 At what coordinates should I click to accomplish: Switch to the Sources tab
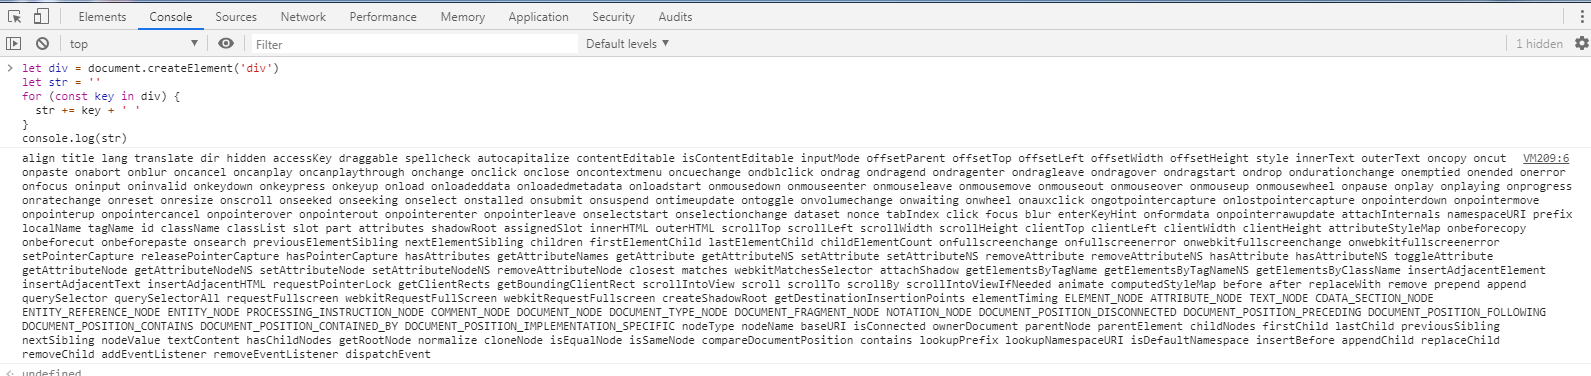[x=236, y=16]
